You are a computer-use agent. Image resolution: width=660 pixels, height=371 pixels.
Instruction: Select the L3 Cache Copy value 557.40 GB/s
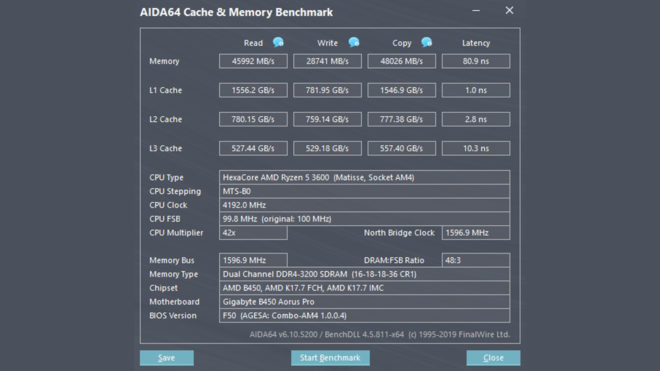coord(402,148)
